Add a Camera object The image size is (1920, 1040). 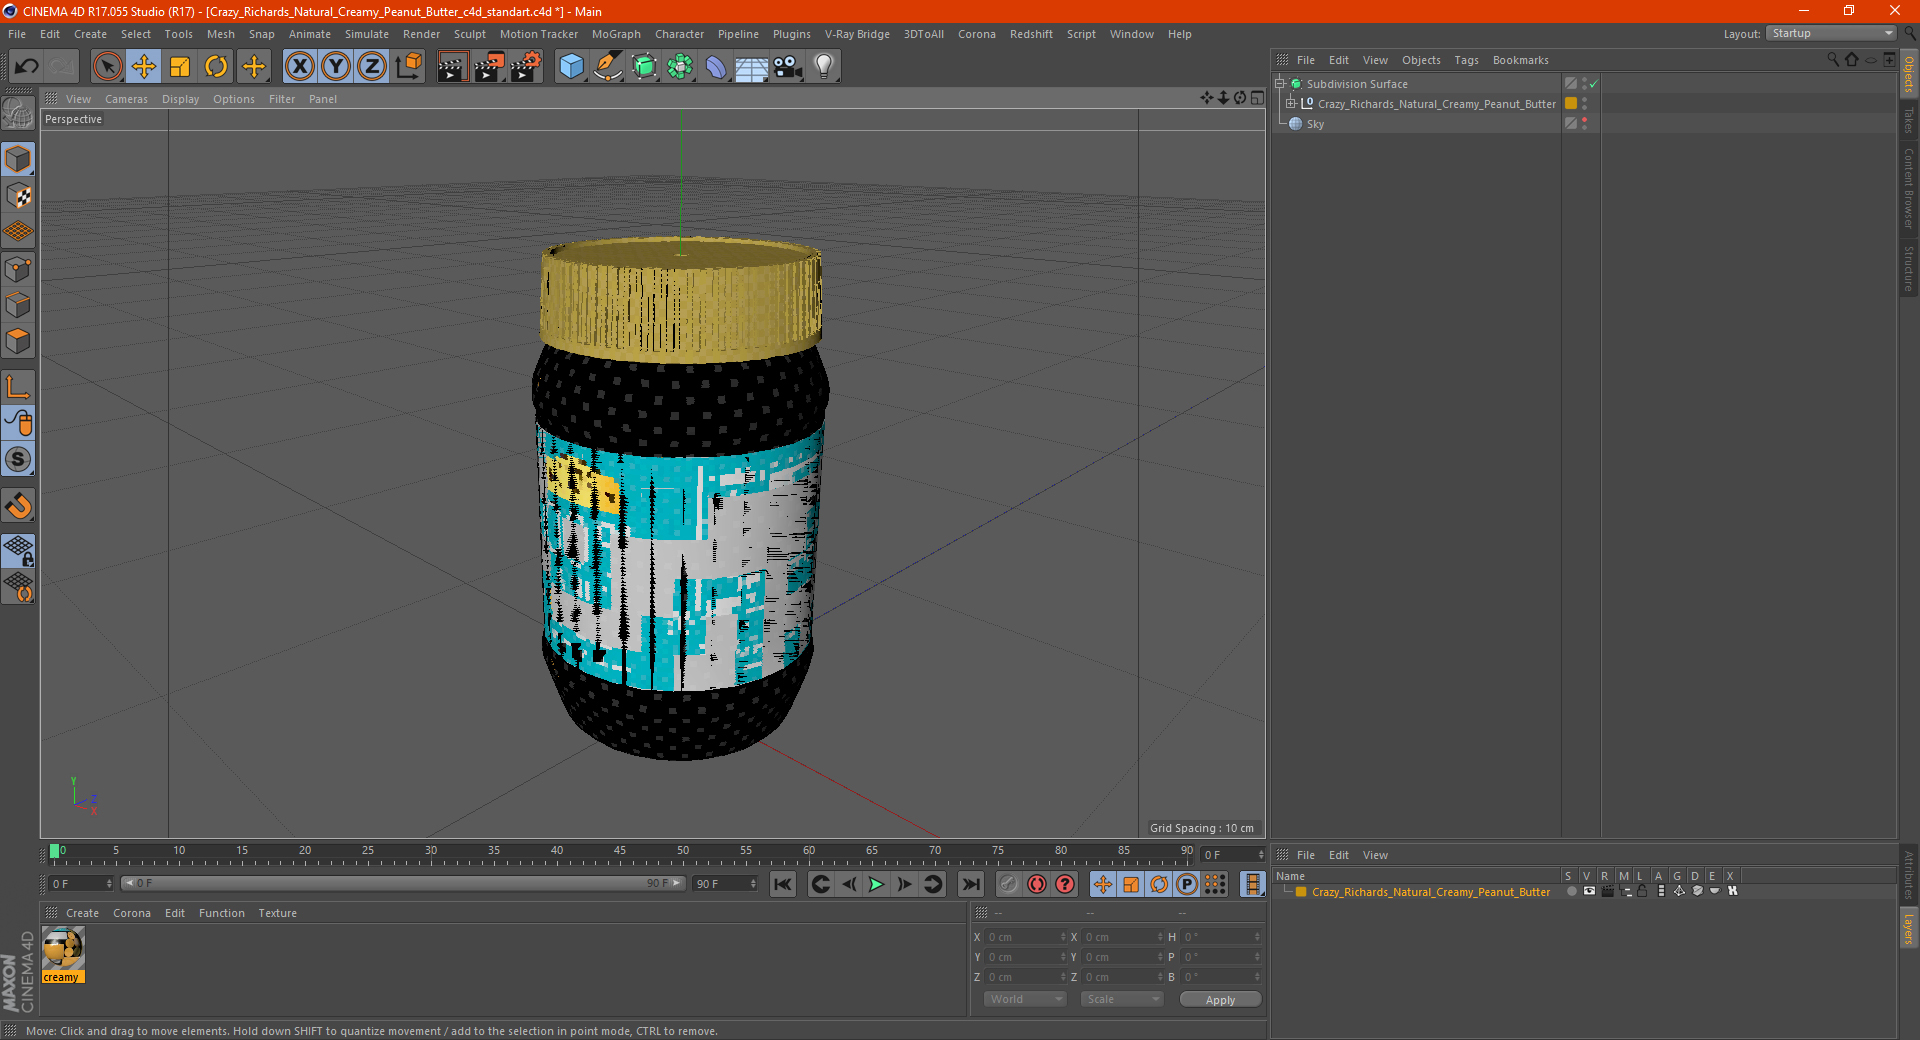pos(788,67)
